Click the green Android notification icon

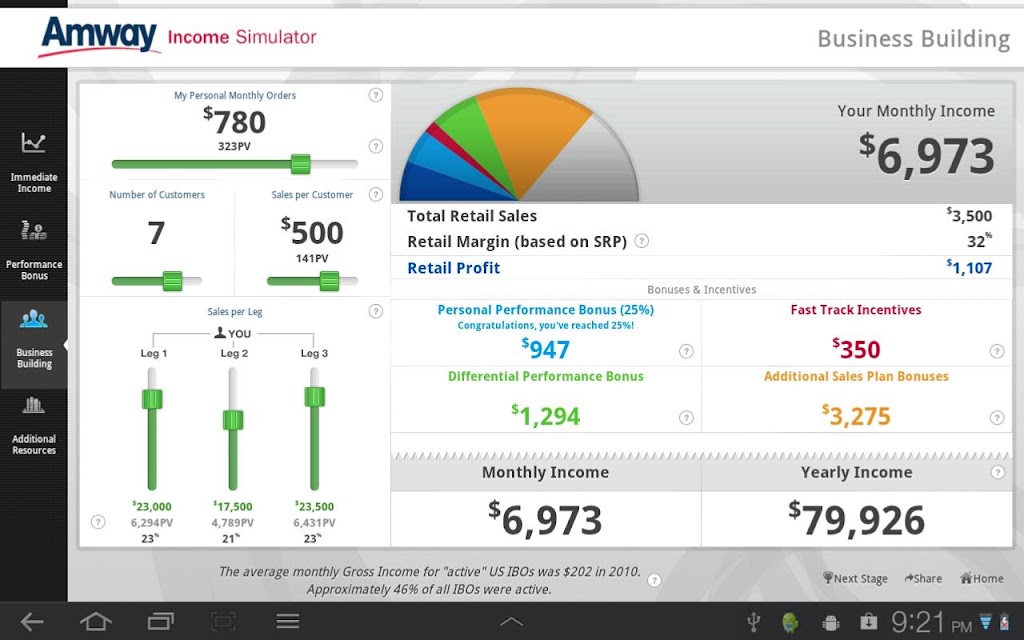tap(790, 622)
